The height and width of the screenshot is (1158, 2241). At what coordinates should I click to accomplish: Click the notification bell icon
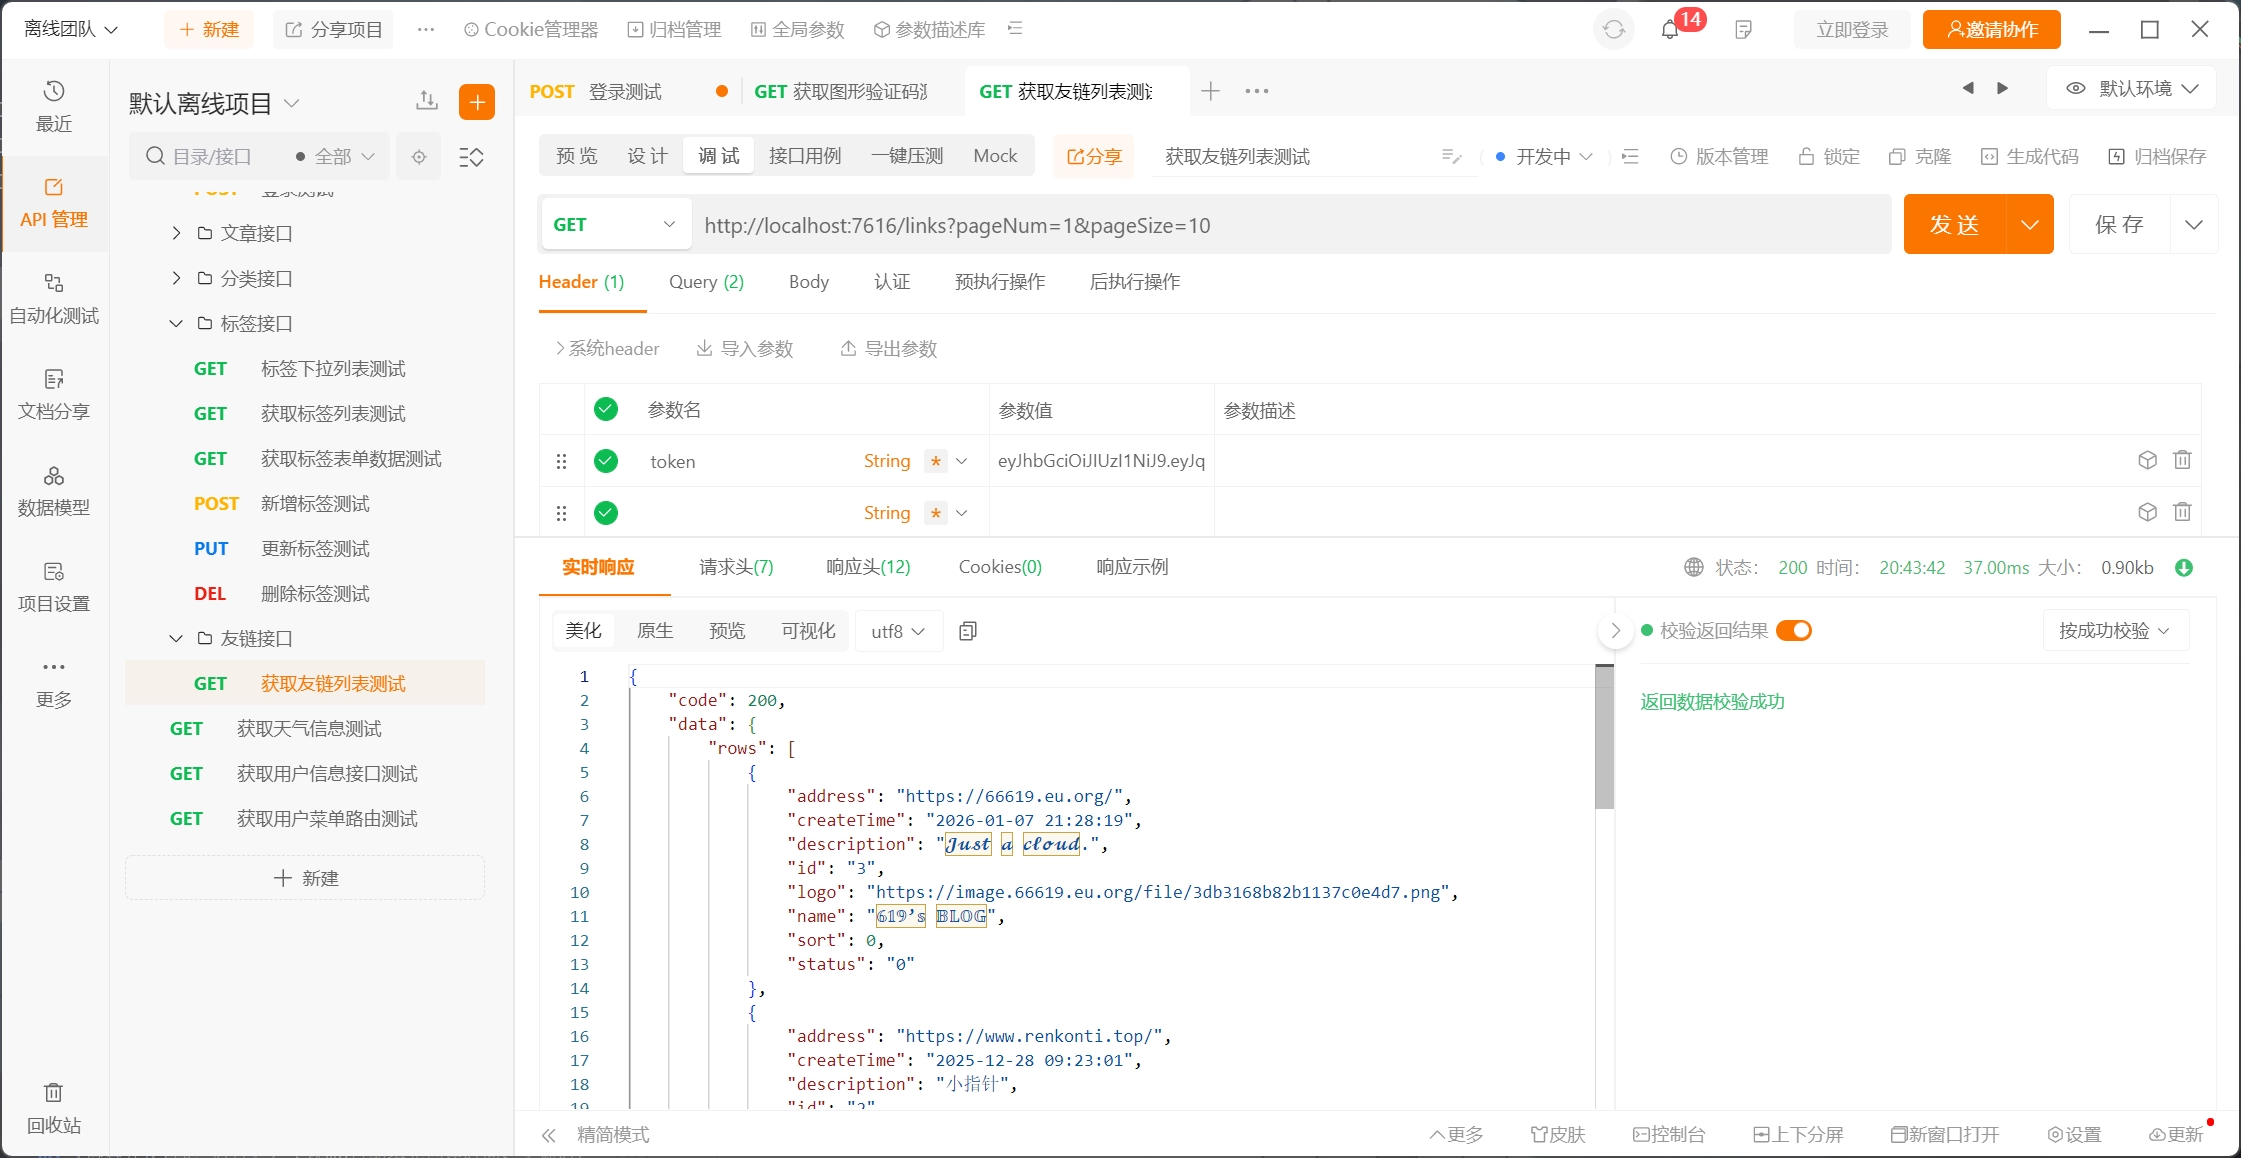[x=1670, y=30]
